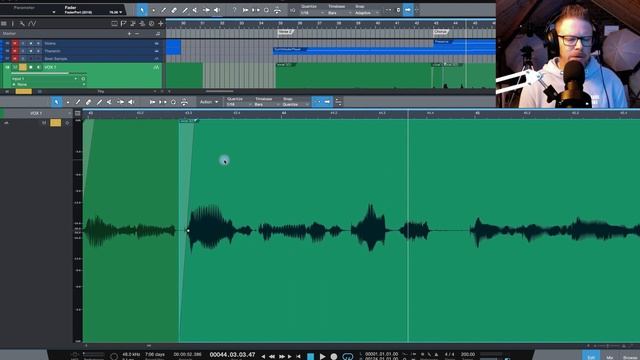Select the Listen tool in the audio editor toolbar
The image size is (640, 360).
pos(131,102)
